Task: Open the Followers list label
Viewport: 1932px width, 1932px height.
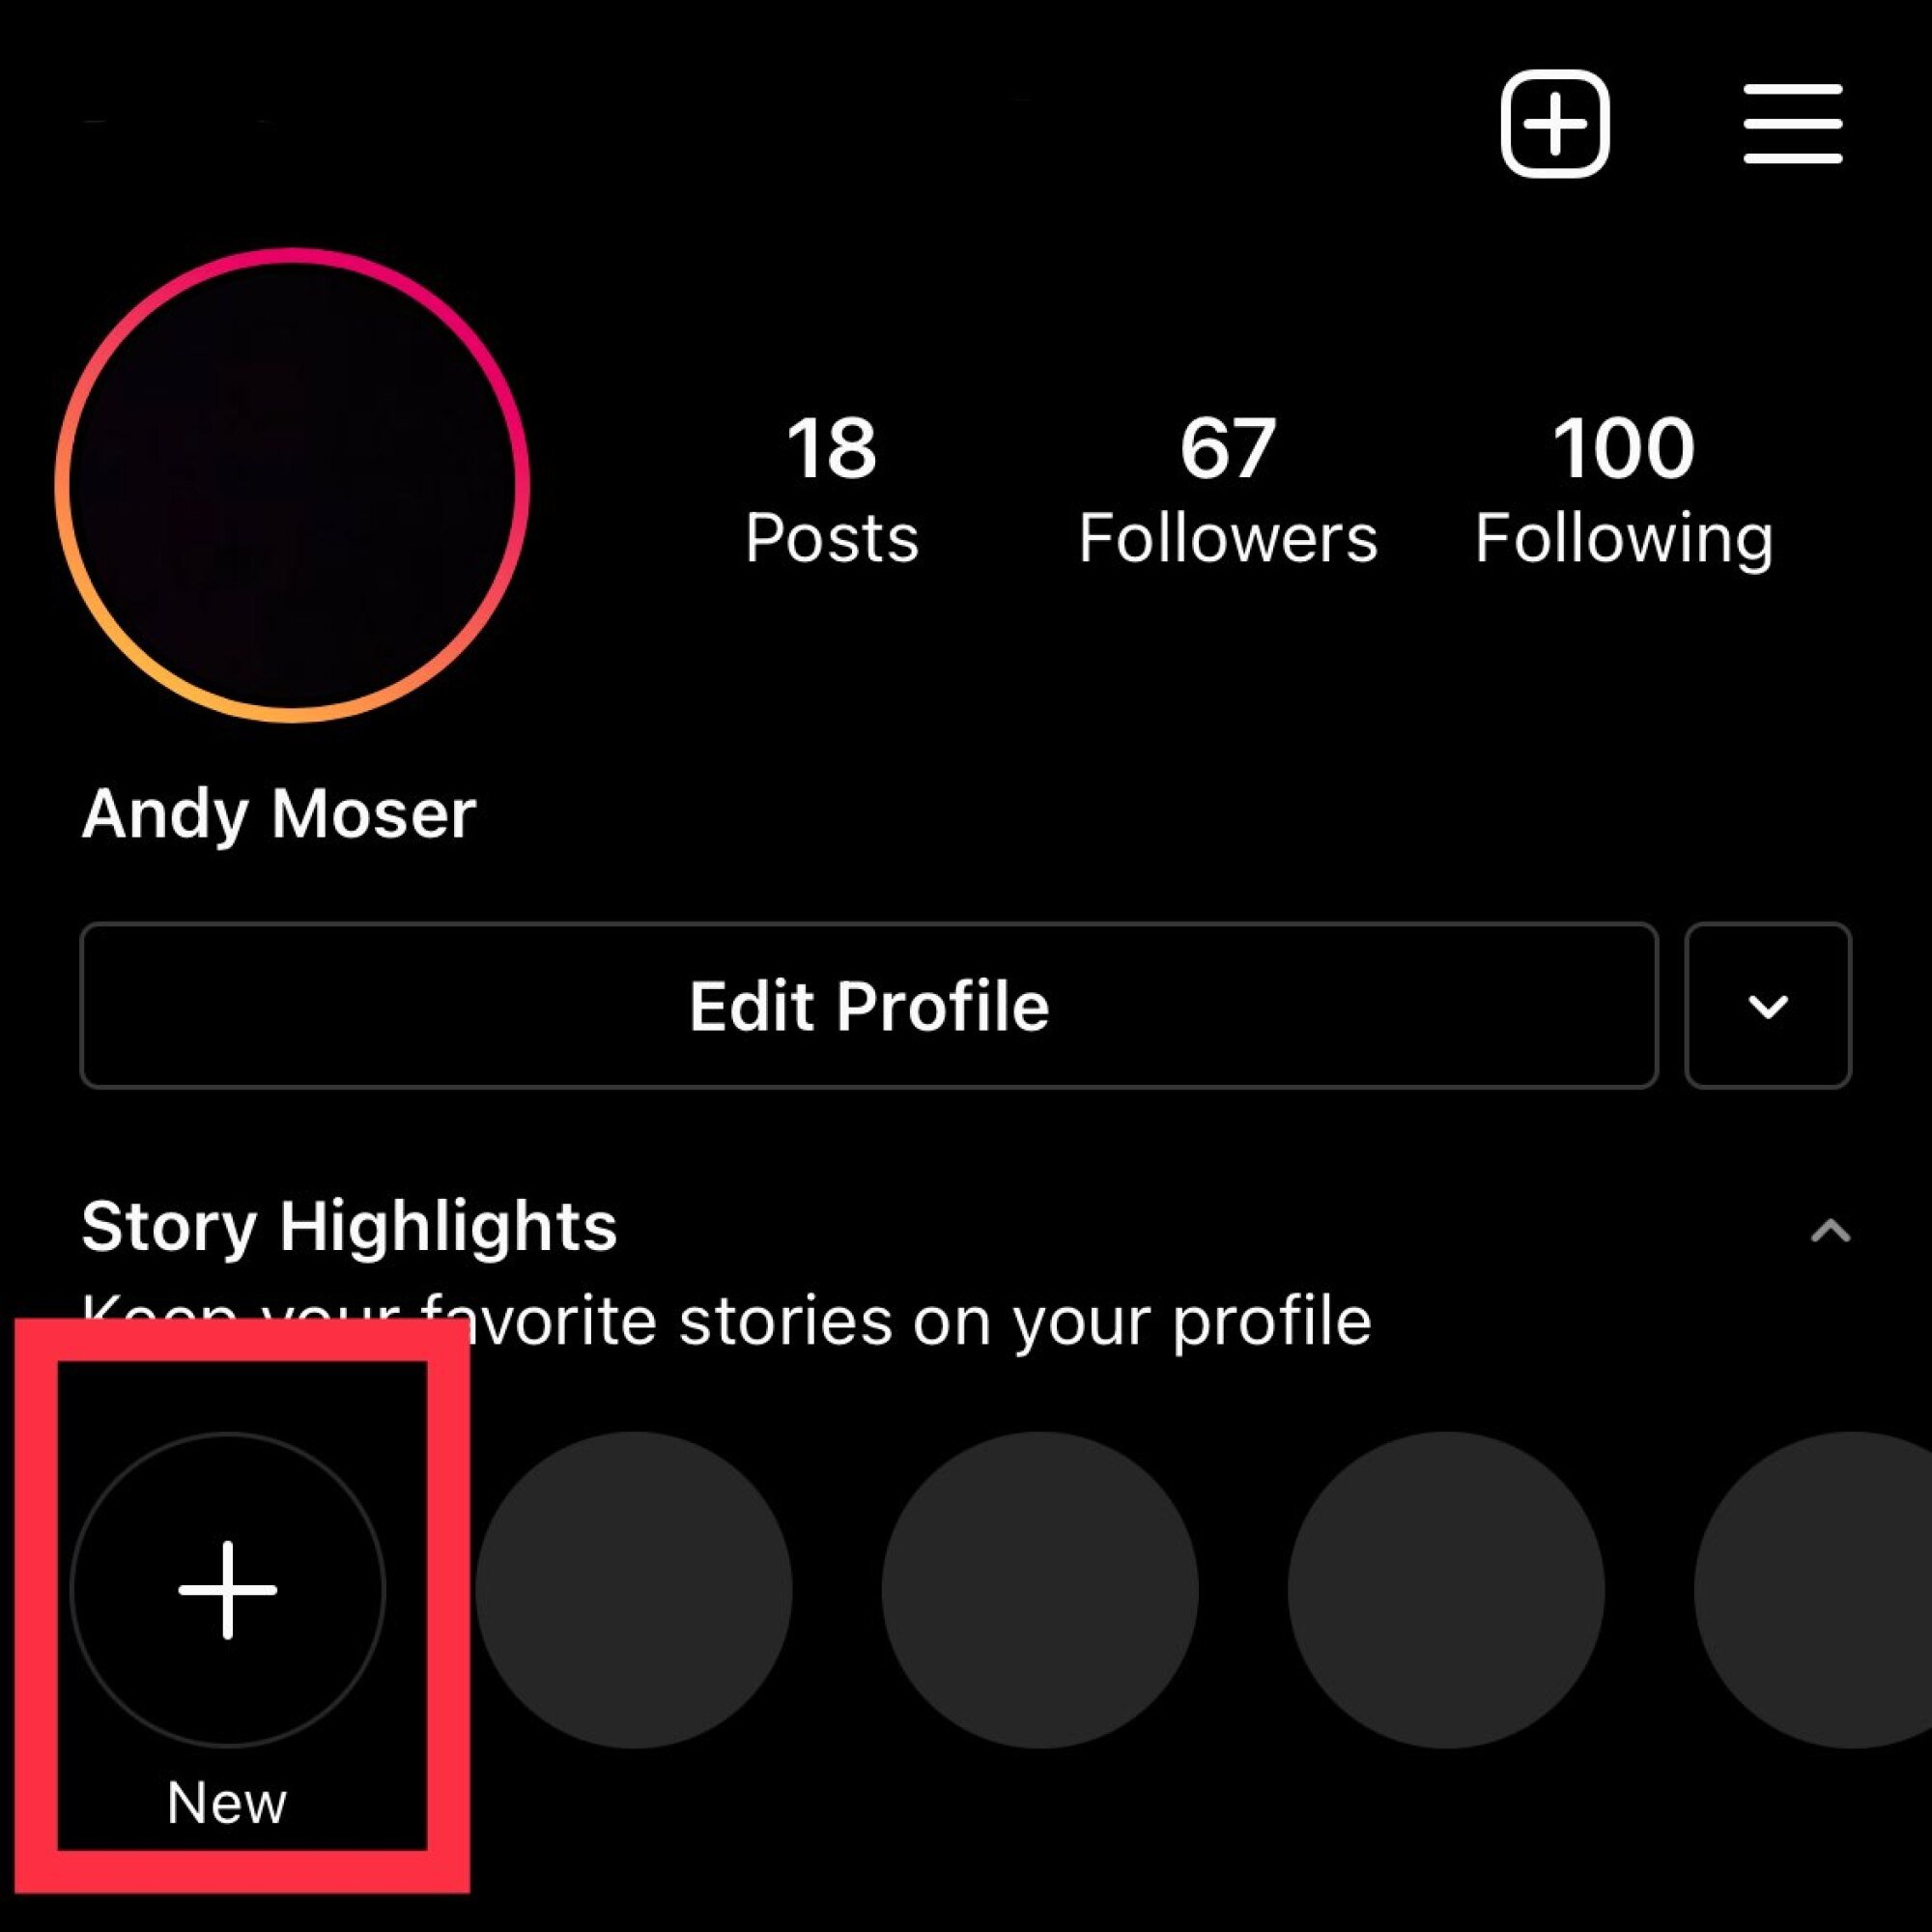Action: coord(1227,539)
